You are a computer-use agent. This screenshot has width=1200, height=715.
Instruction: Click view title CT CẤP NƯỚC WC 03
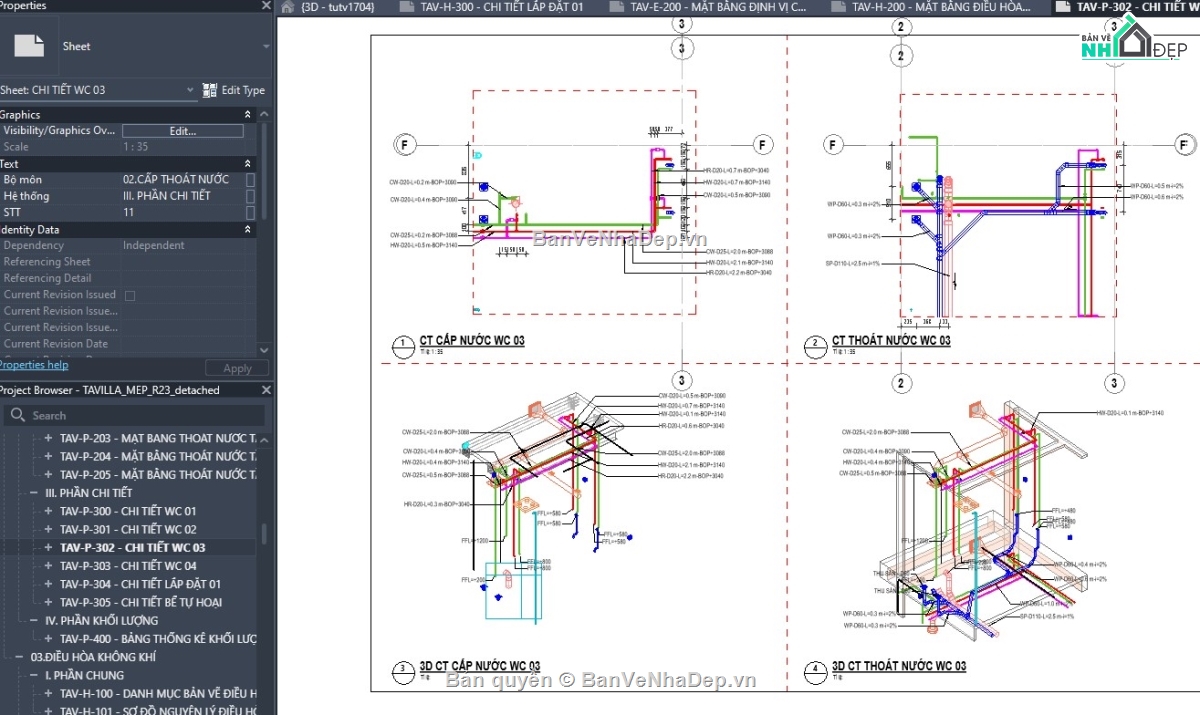(472, 341)
